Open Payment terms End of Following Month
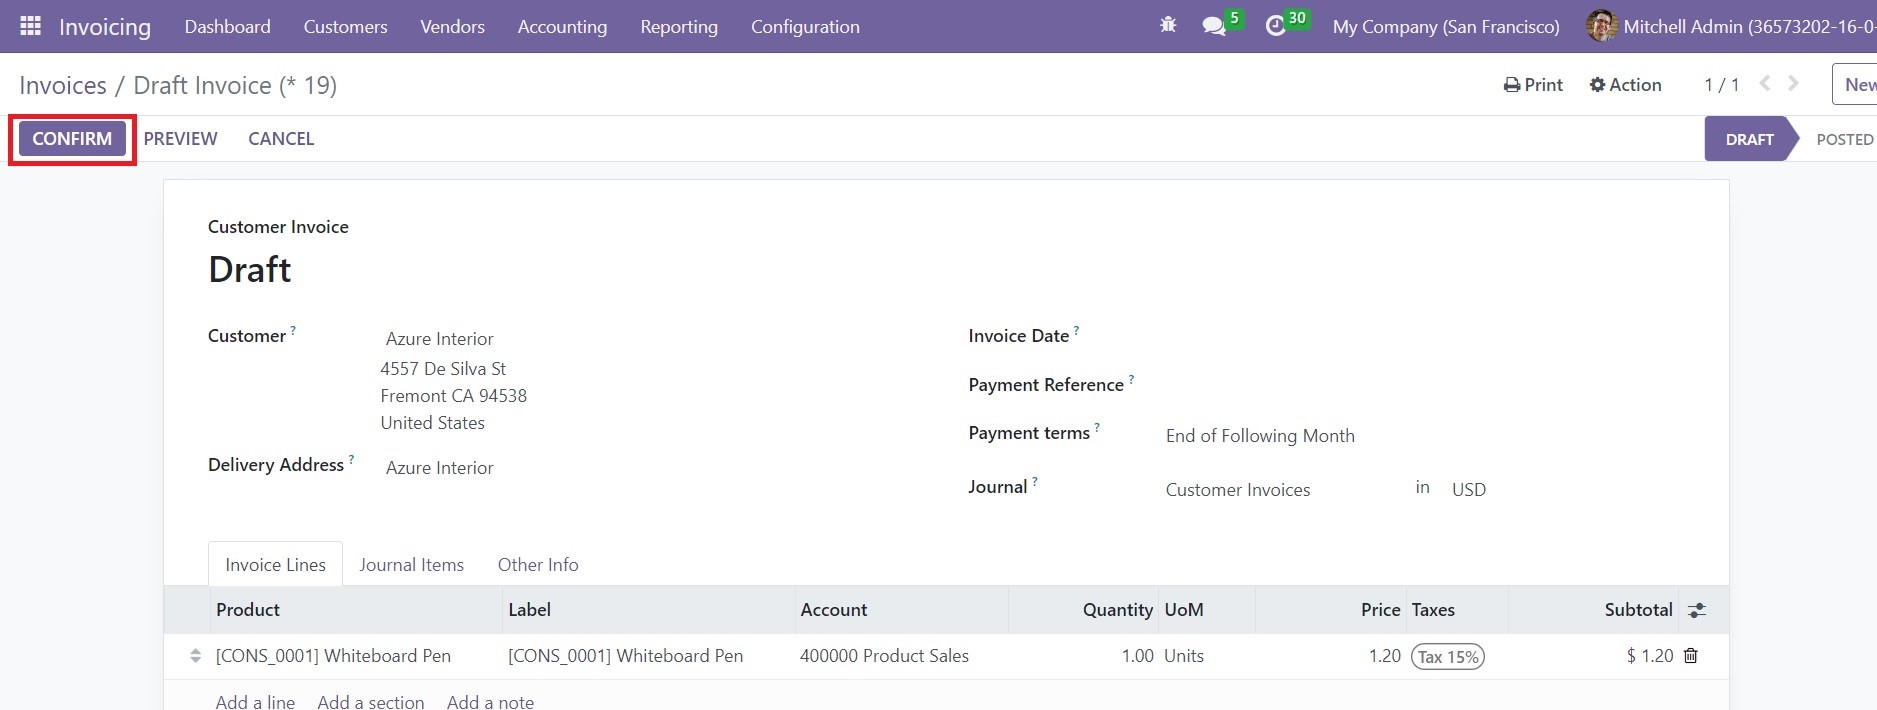Screen dimensions: 1877x710 pyautogui.click(x=1260, y=436)
